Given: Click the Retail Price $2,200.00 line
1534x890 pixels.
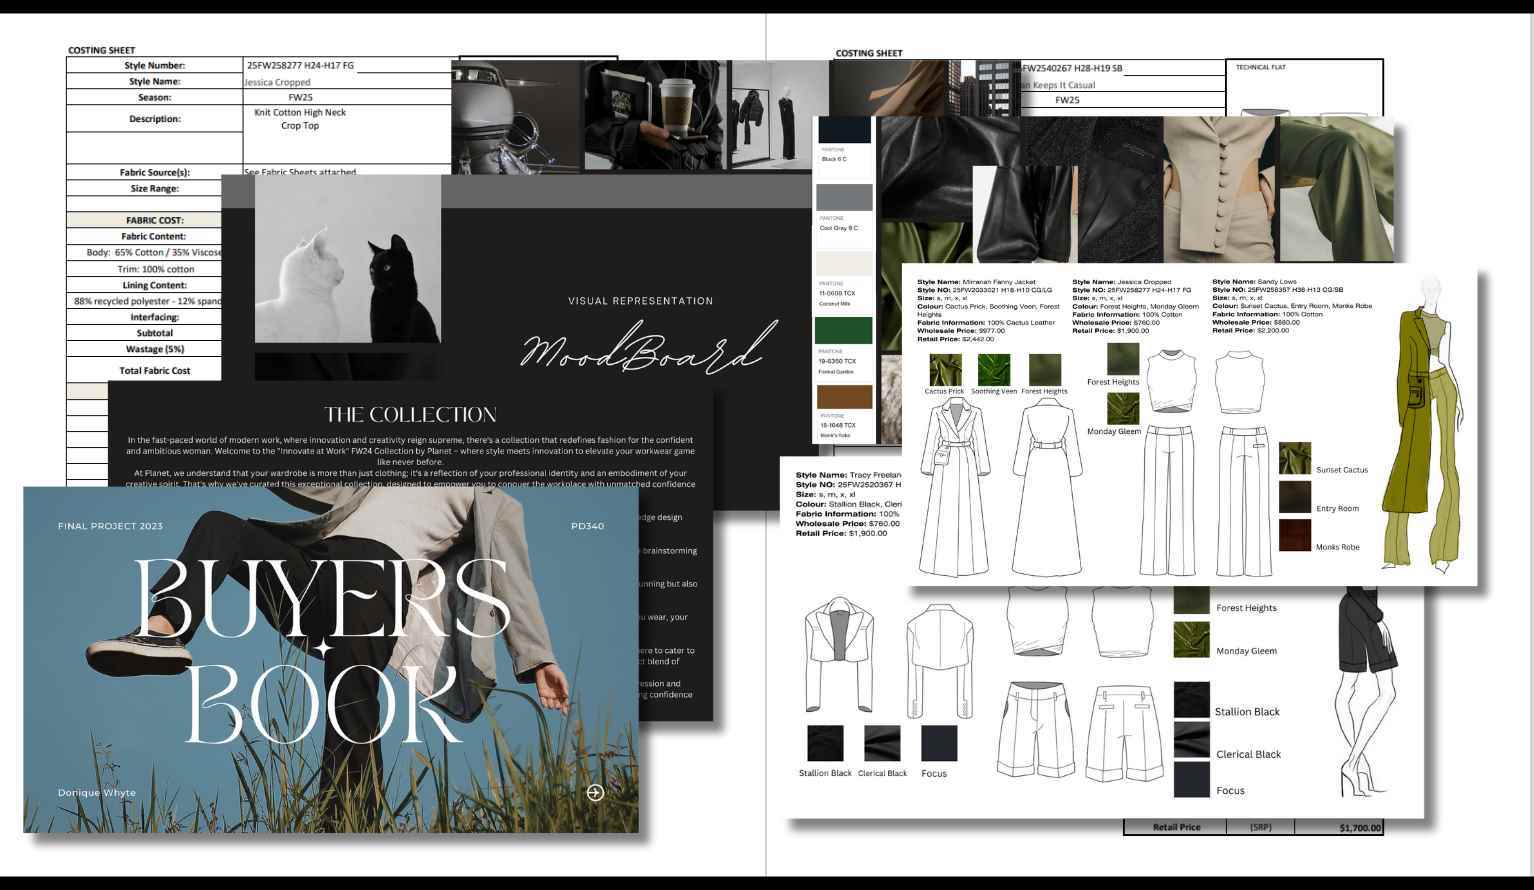Looking at the screenshot, I should pos(1250,330).
